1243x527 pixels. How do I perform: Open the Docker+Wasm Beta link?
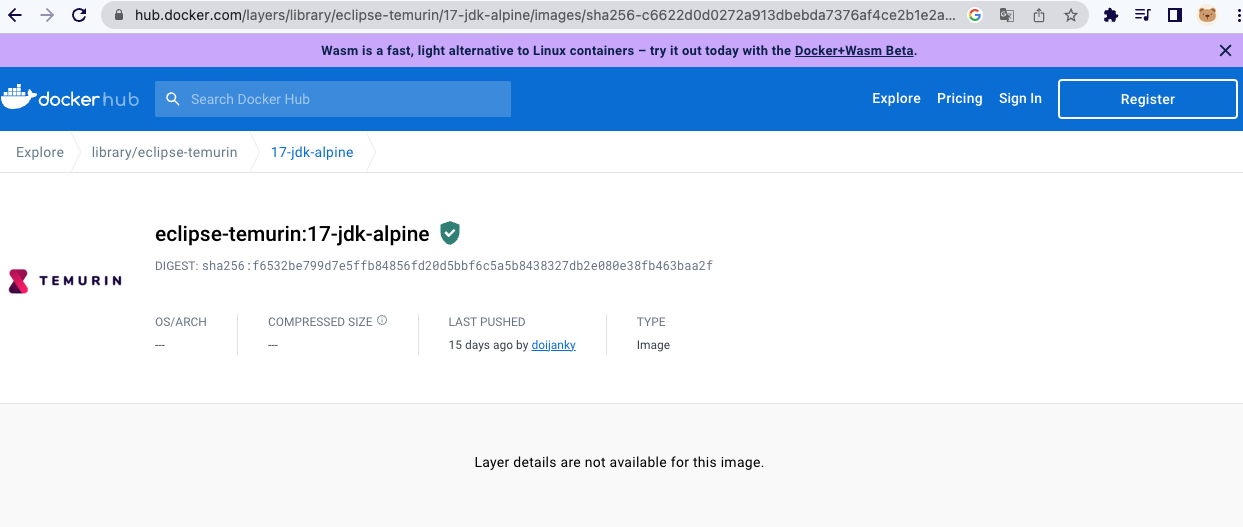click(854, 50)
